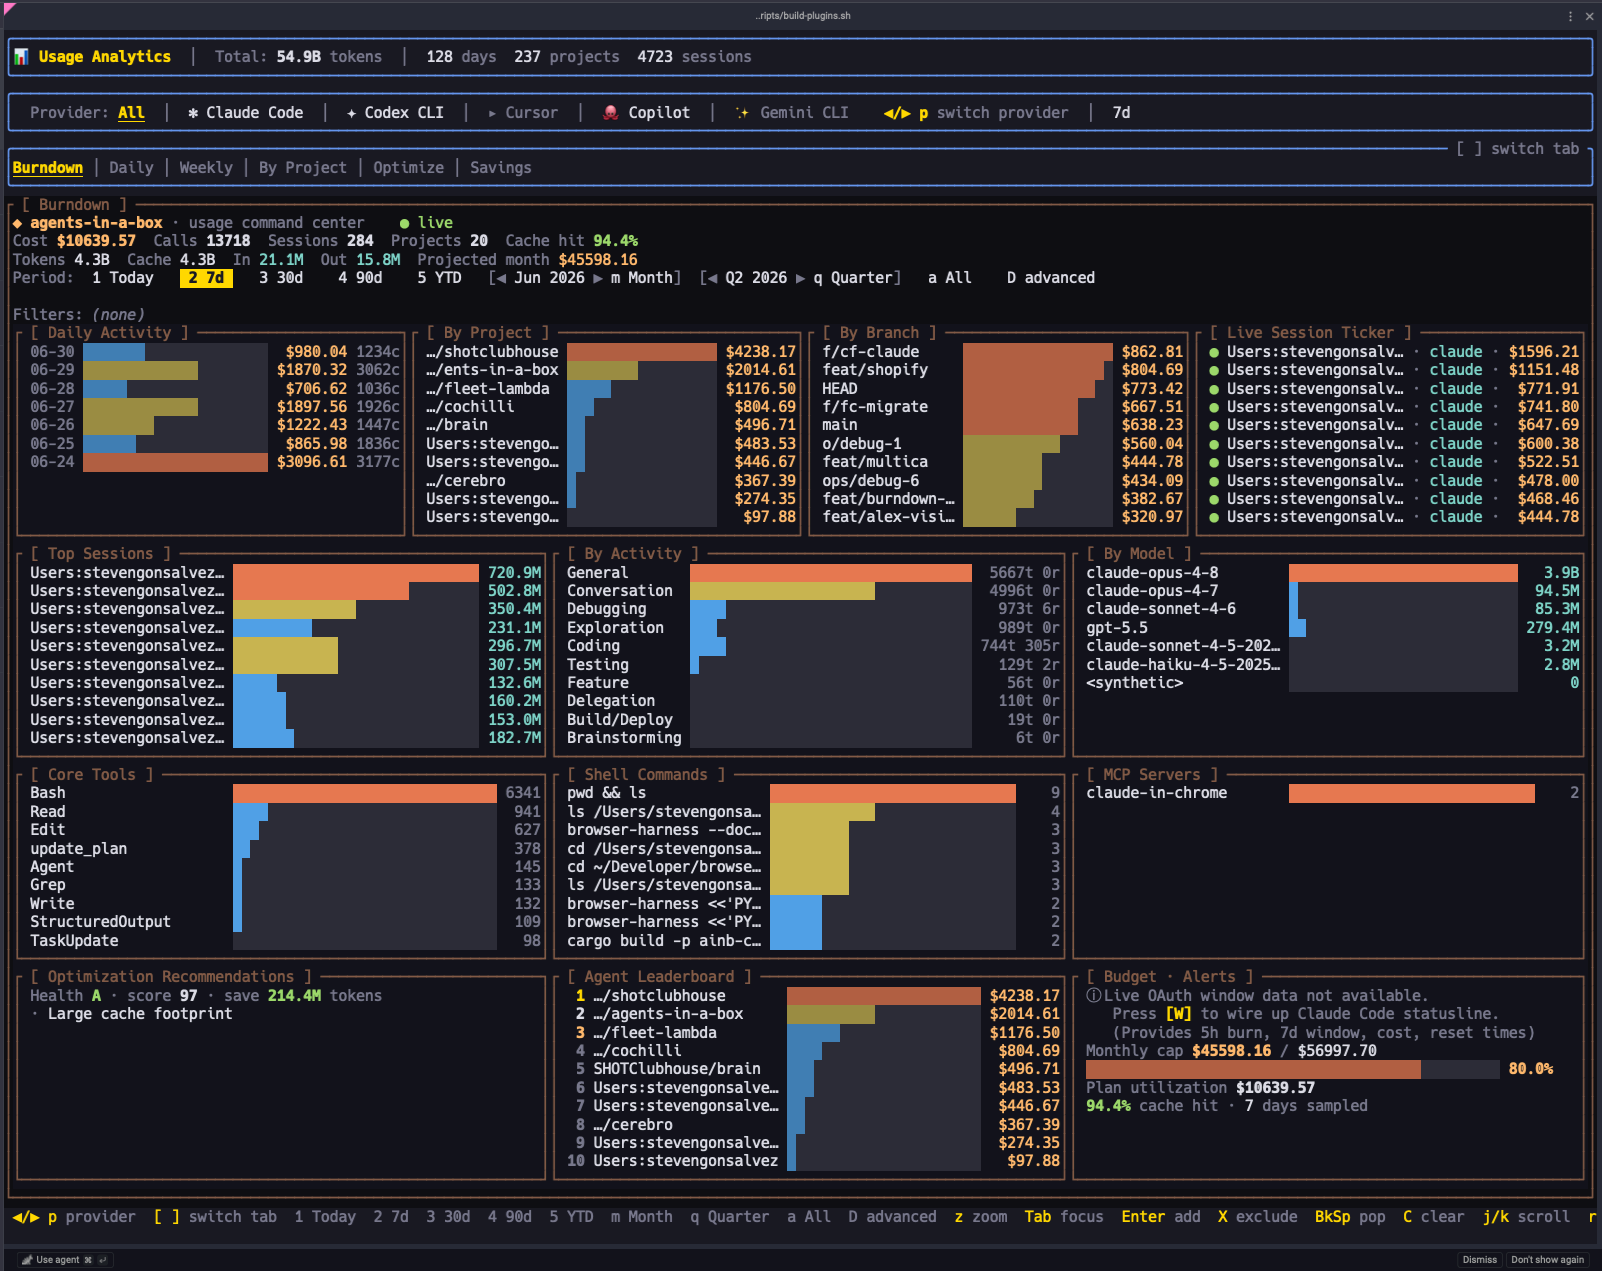Click exclude shortcut in the footer
The width and height of the screenshot is (1602, 1271).
1257,1217
